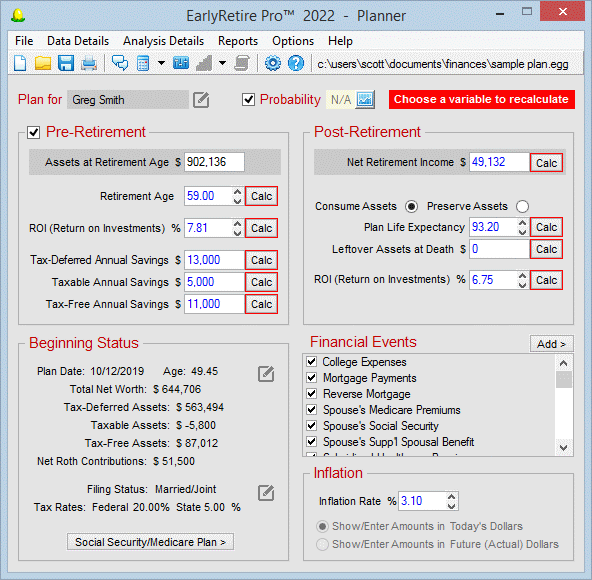
Task: Expand the chart icon dropdown arrow
Action: (222, 63)
